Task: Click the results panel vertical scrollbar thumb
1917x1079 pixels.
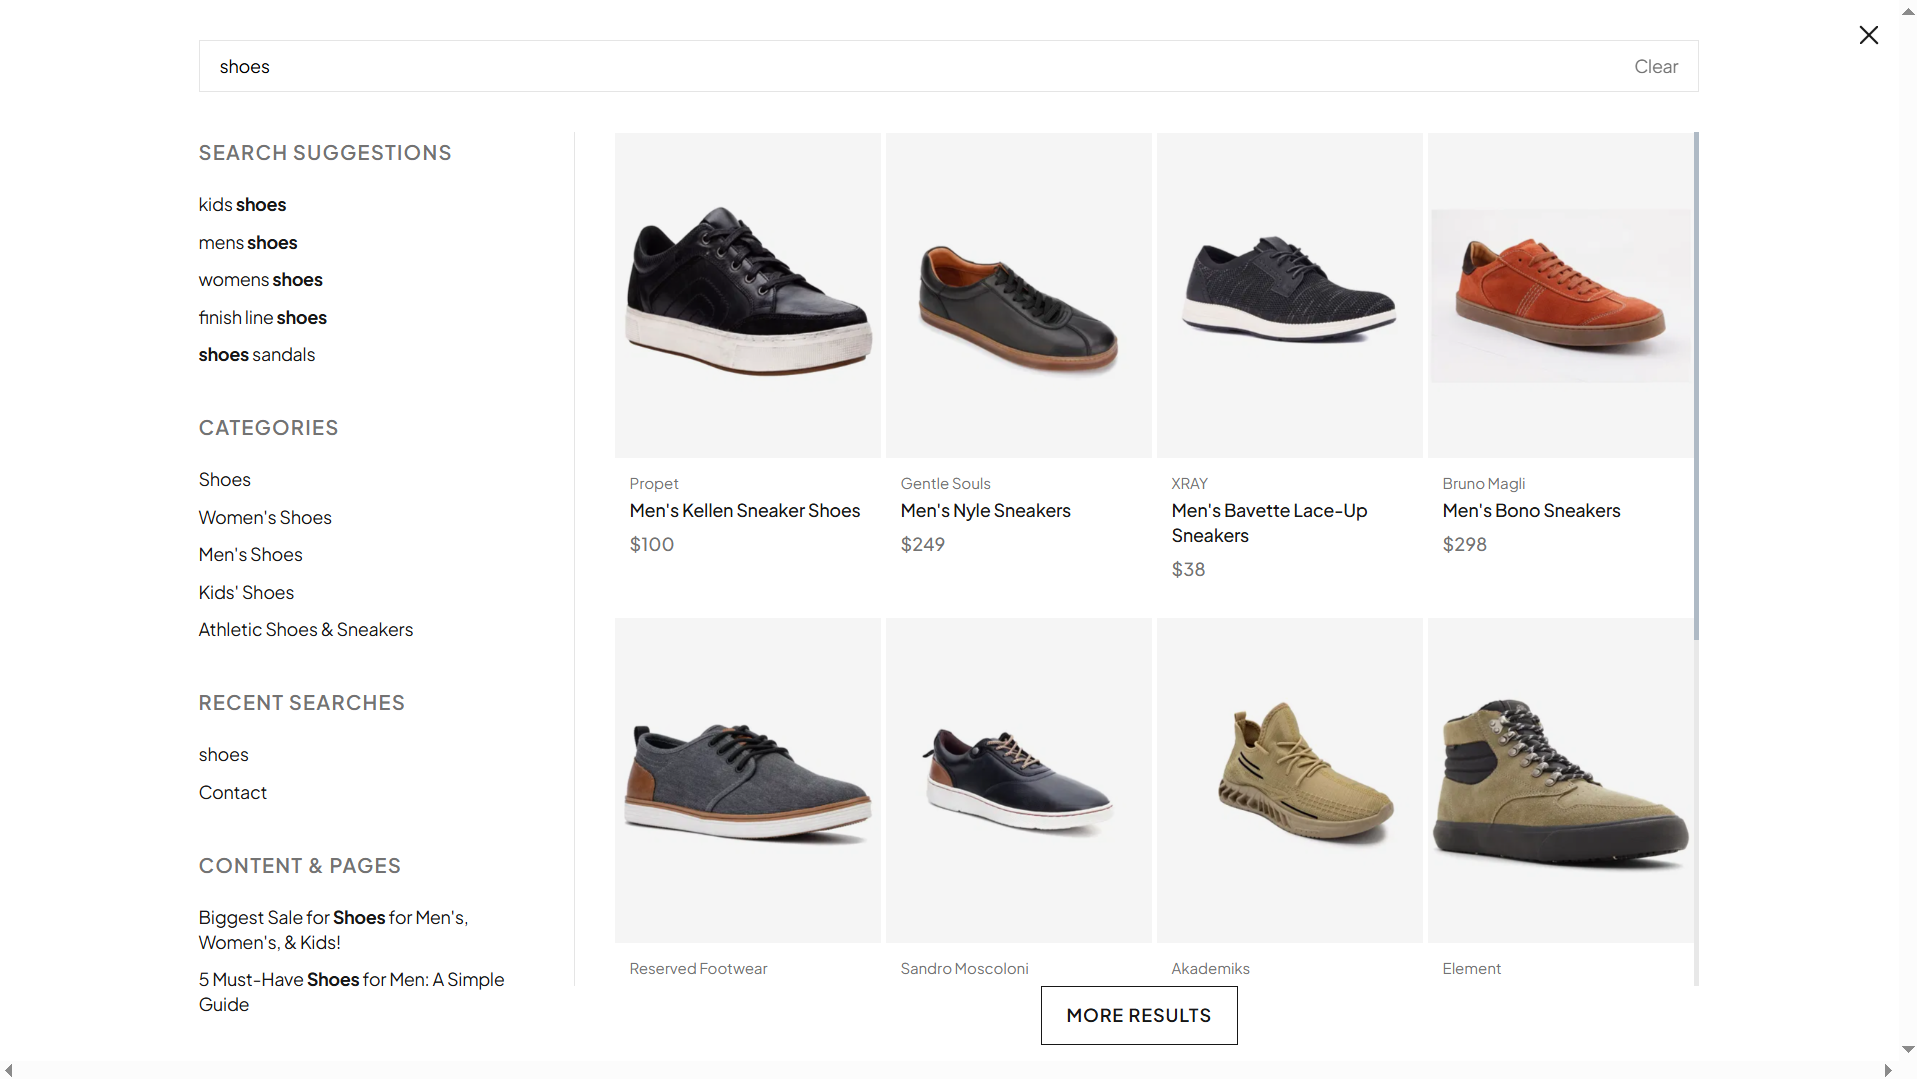Action: click(1696, 386)
